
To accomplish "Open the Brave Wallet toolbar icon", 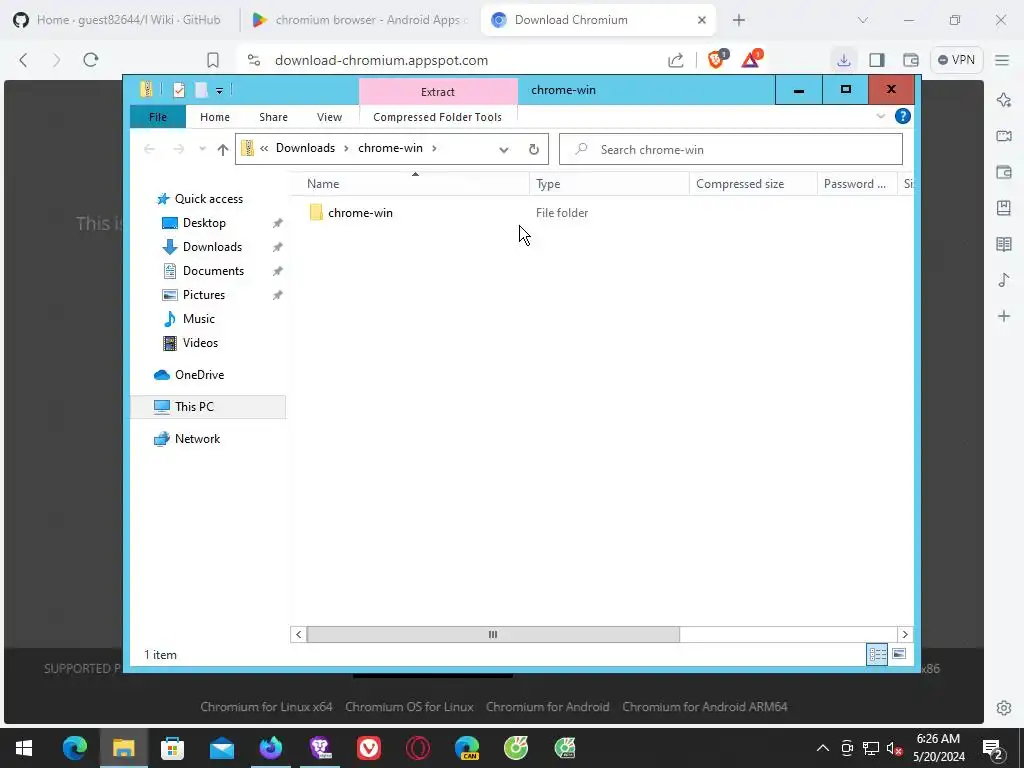I will pyautogui.click(x=910, y=60).
